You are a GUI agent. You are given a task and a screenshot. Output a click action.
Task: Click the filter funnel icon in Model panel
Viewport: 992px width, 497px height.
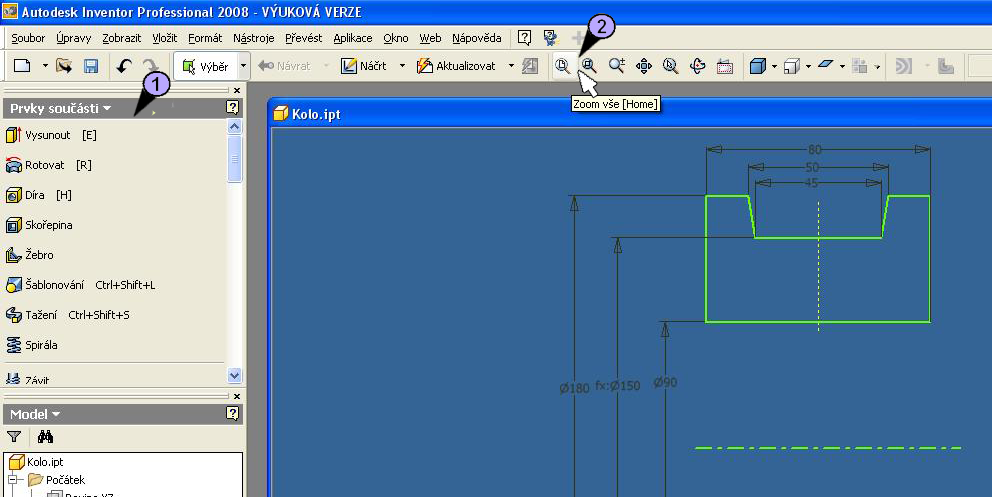(x=14, y=436)
